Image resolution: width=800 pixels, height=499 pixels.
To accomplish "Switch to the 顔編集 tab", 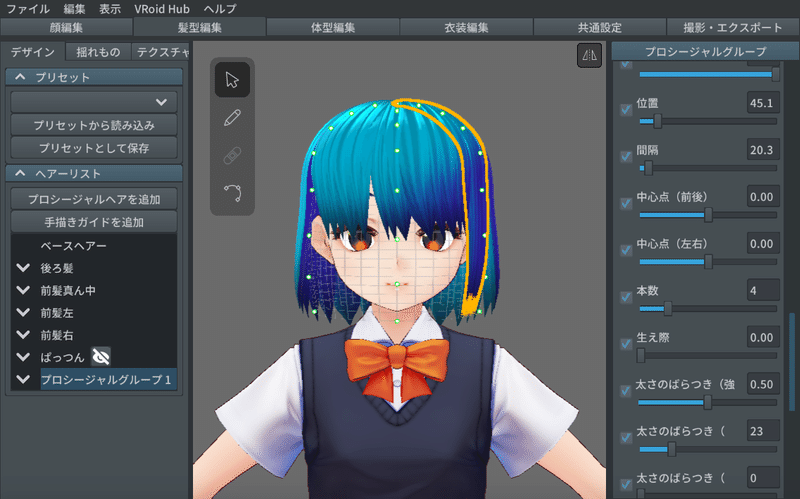I will click(x=66, y=27).
